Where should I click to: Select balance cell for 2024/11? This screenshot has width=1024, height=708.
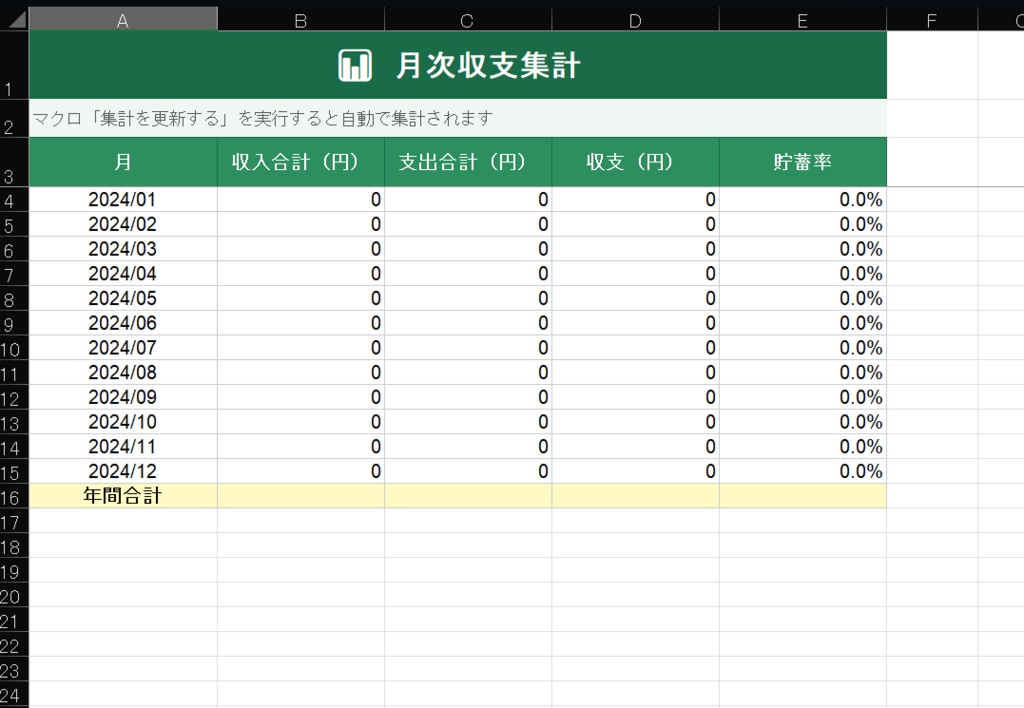635,447
